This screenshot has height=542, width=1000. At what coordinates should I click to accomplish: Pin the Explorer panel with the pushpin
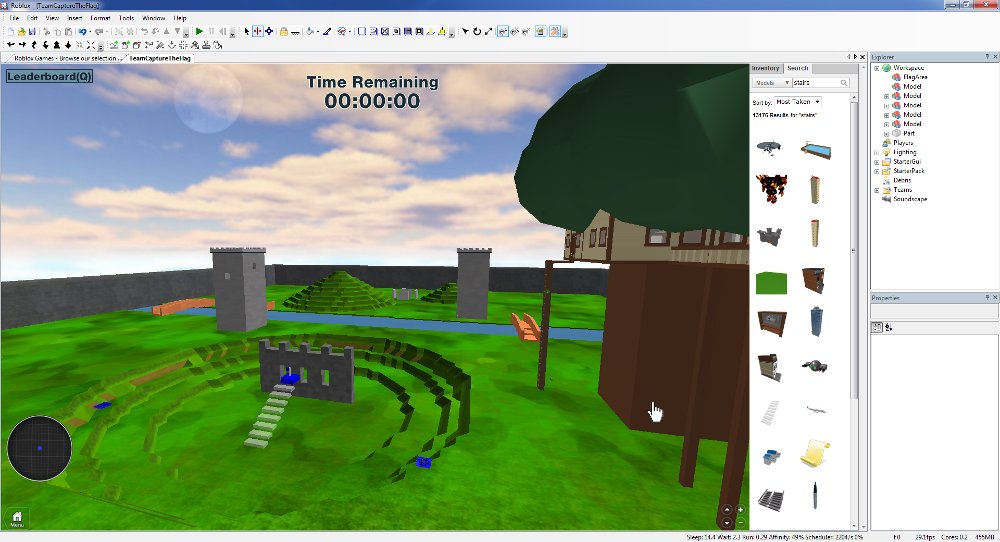(x=987, y=57)
